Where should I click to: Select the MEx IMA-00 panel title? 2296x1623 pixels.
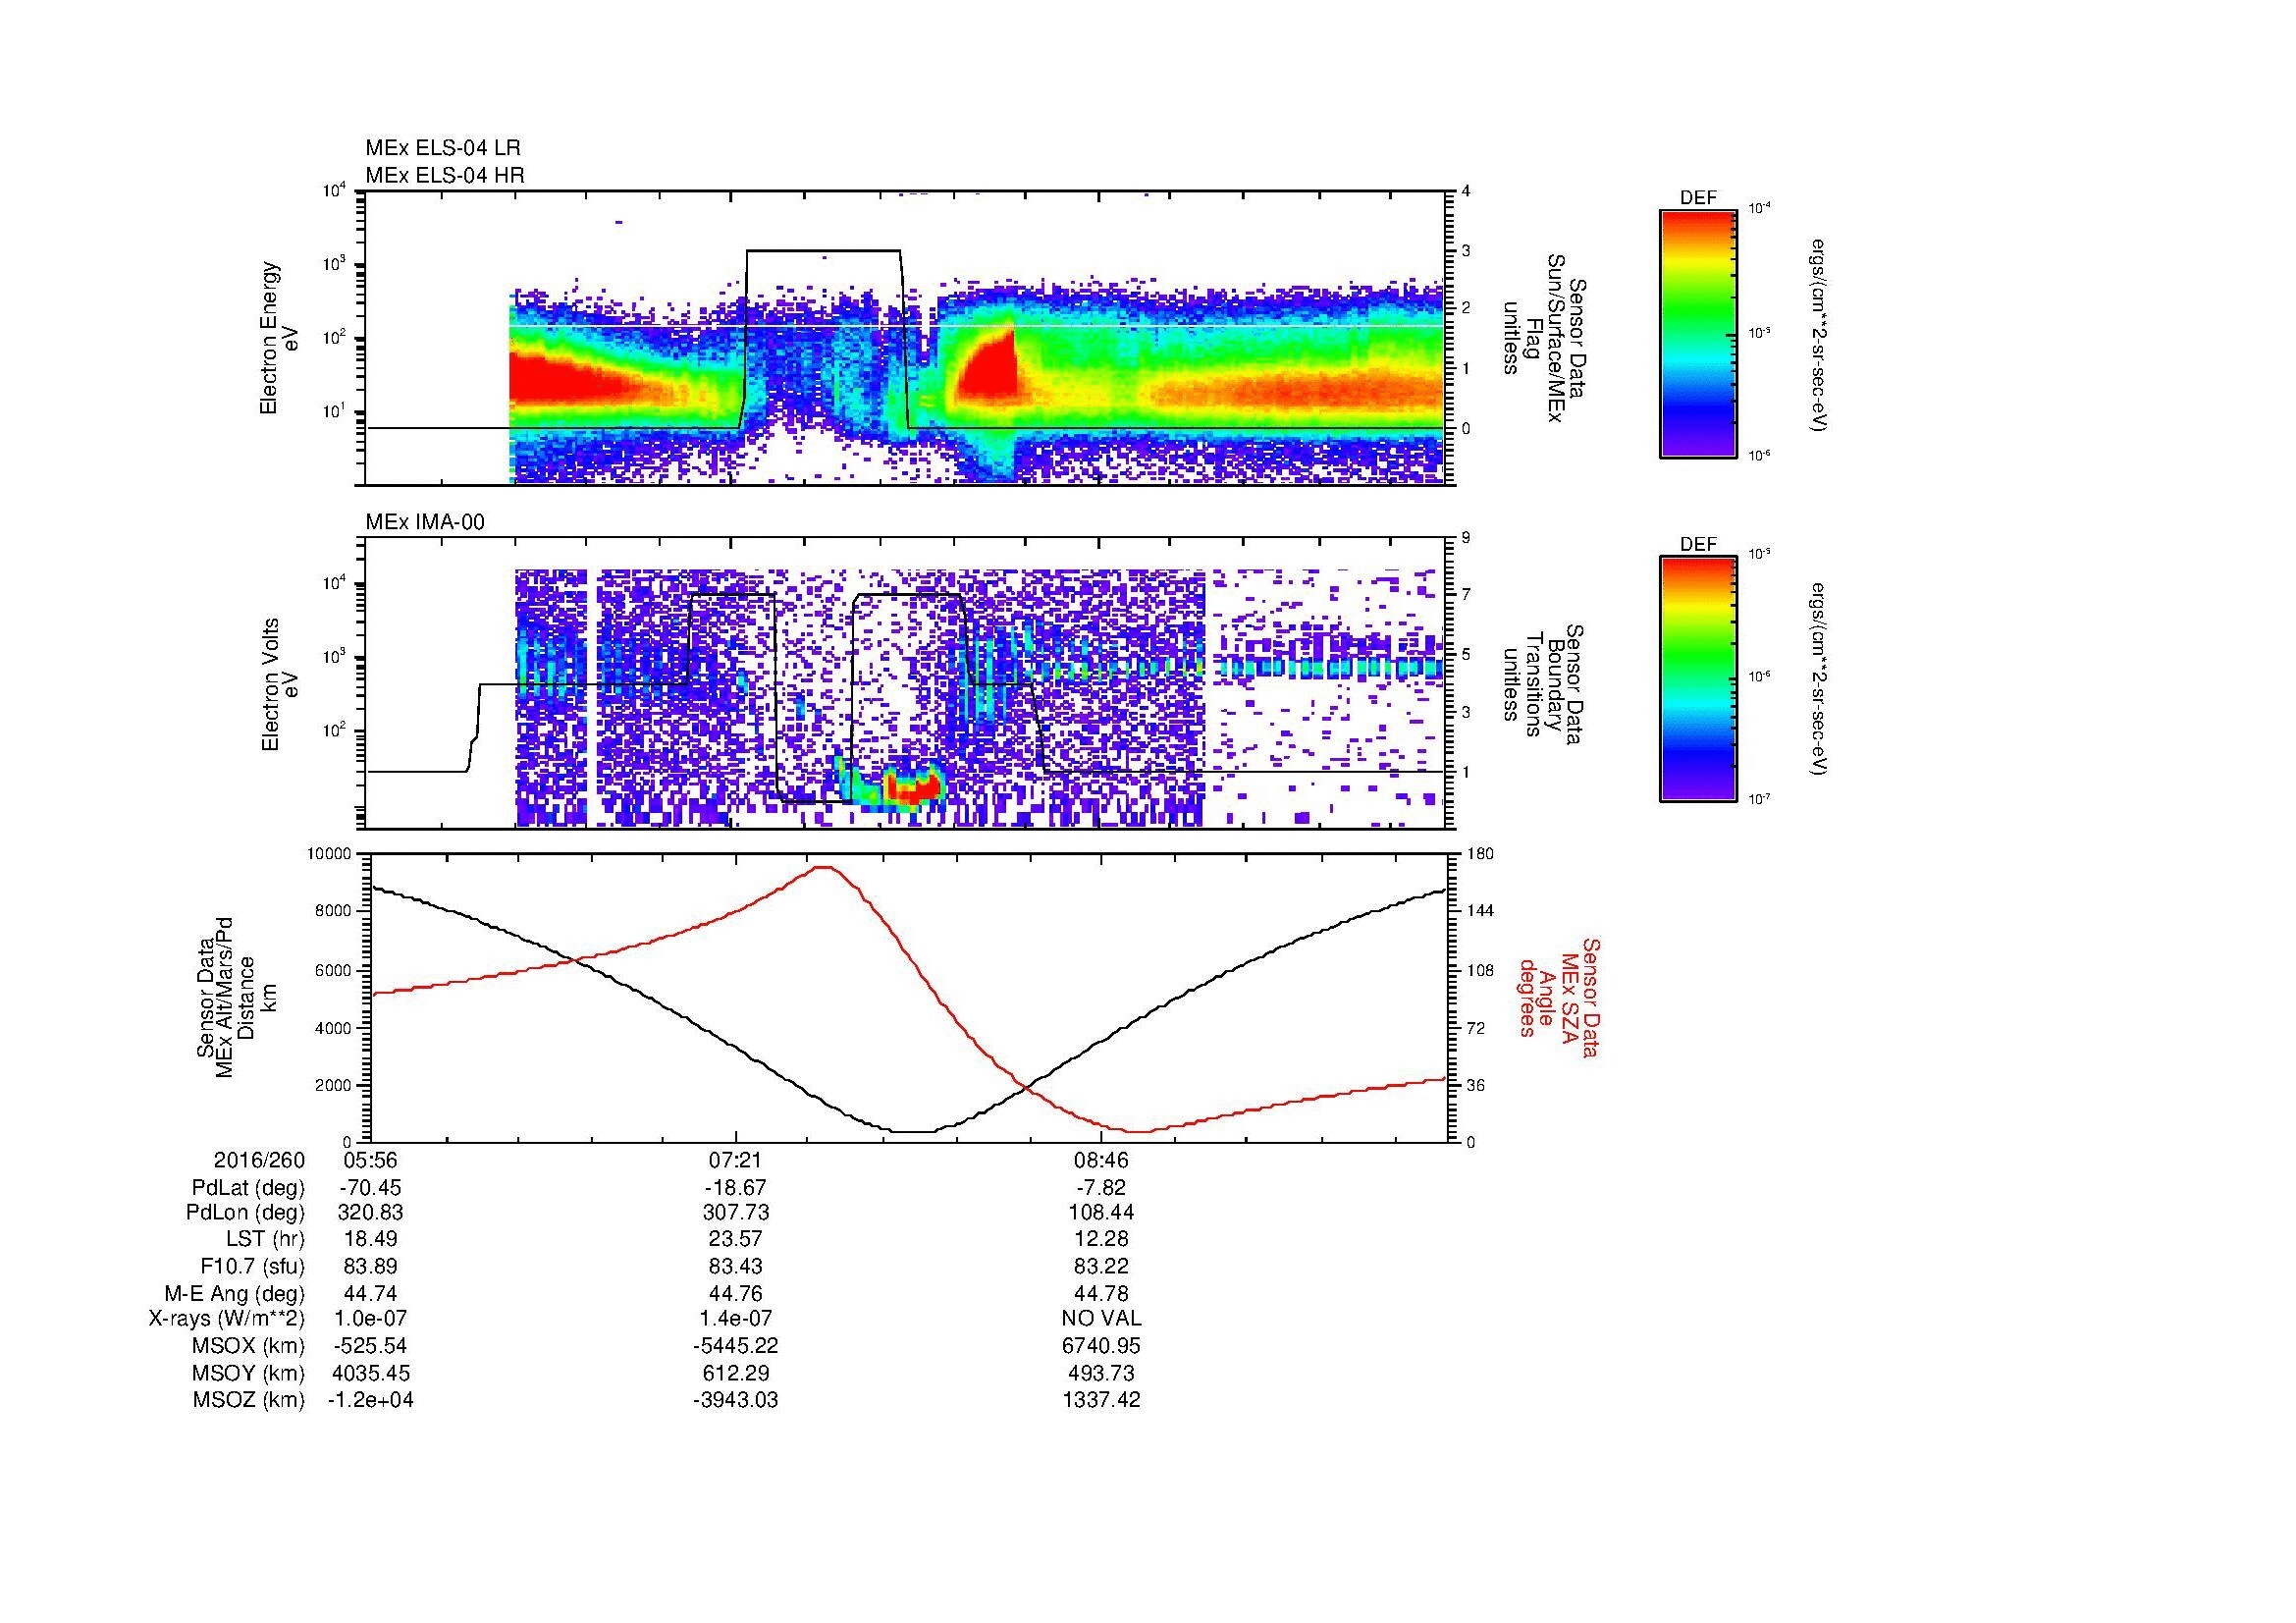point(424,521)
